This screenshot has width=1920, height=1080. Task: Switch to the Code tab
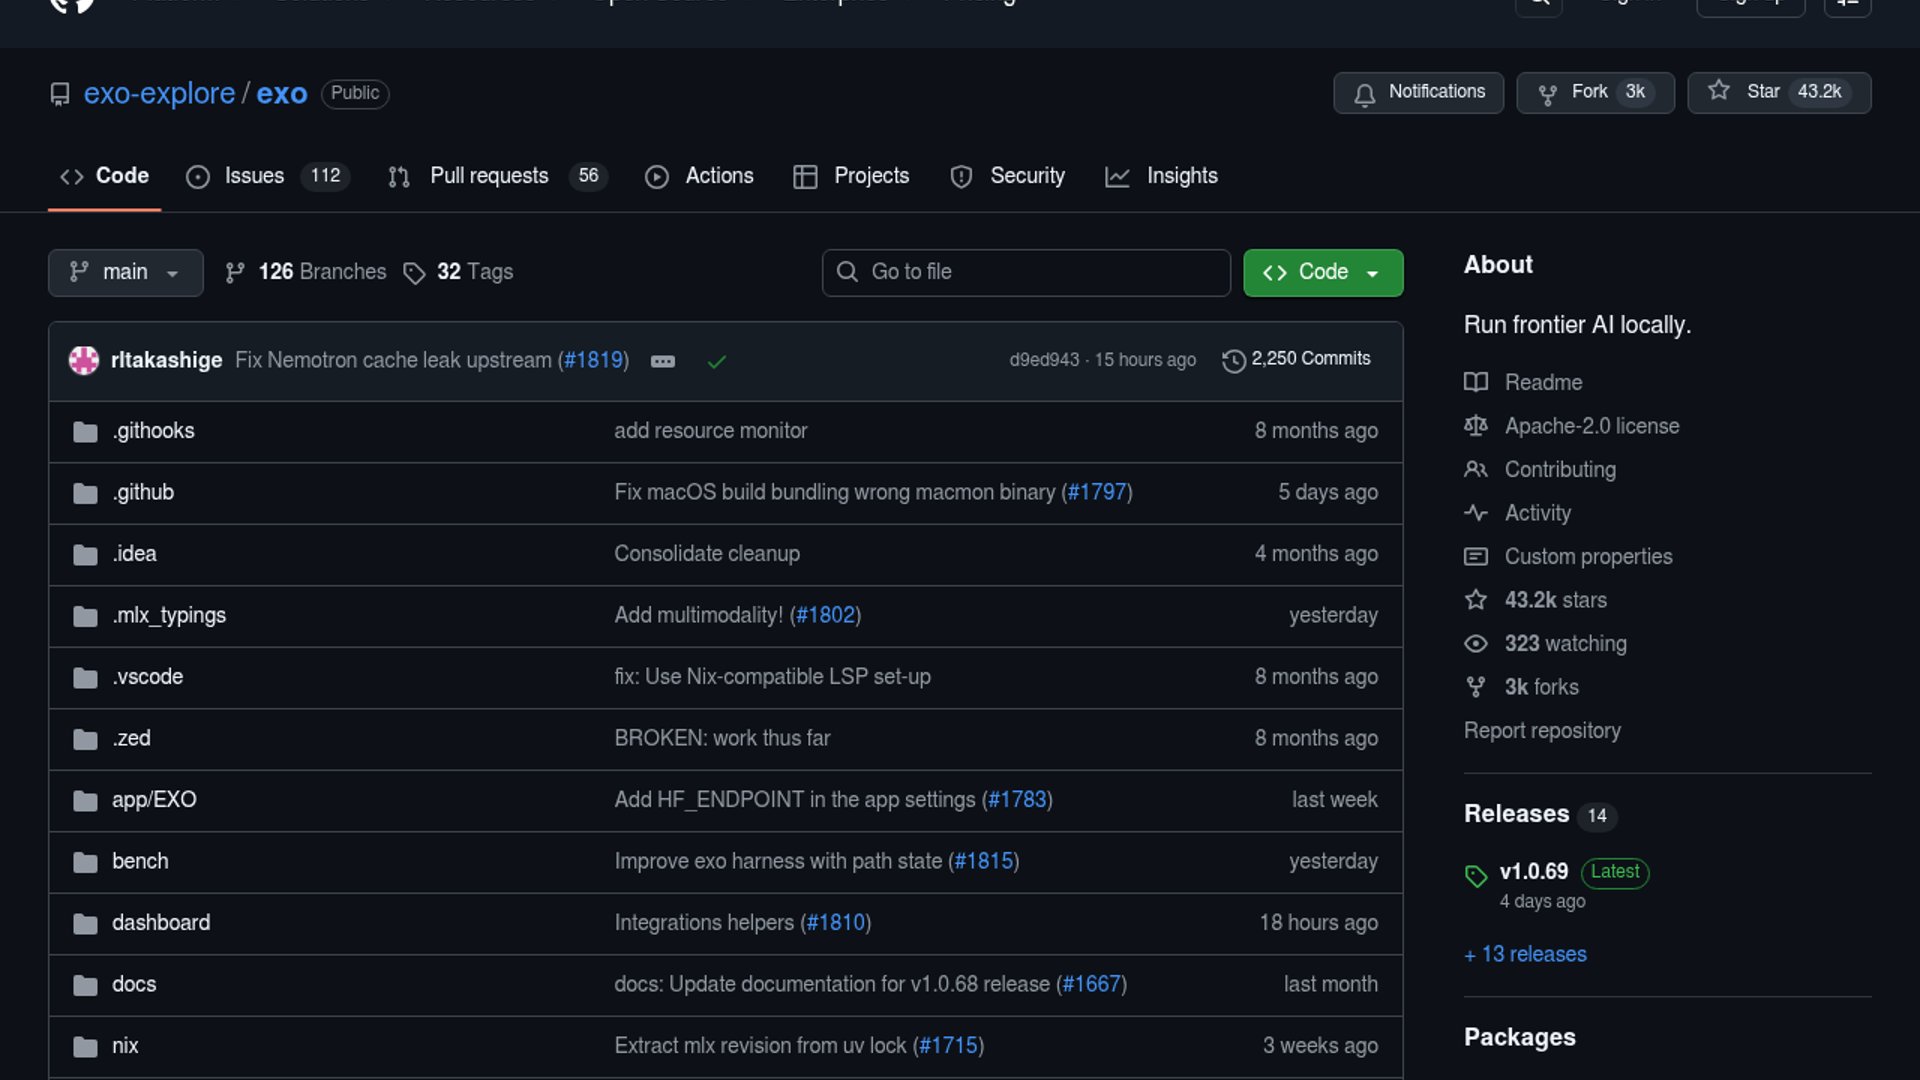click(104, 176)
